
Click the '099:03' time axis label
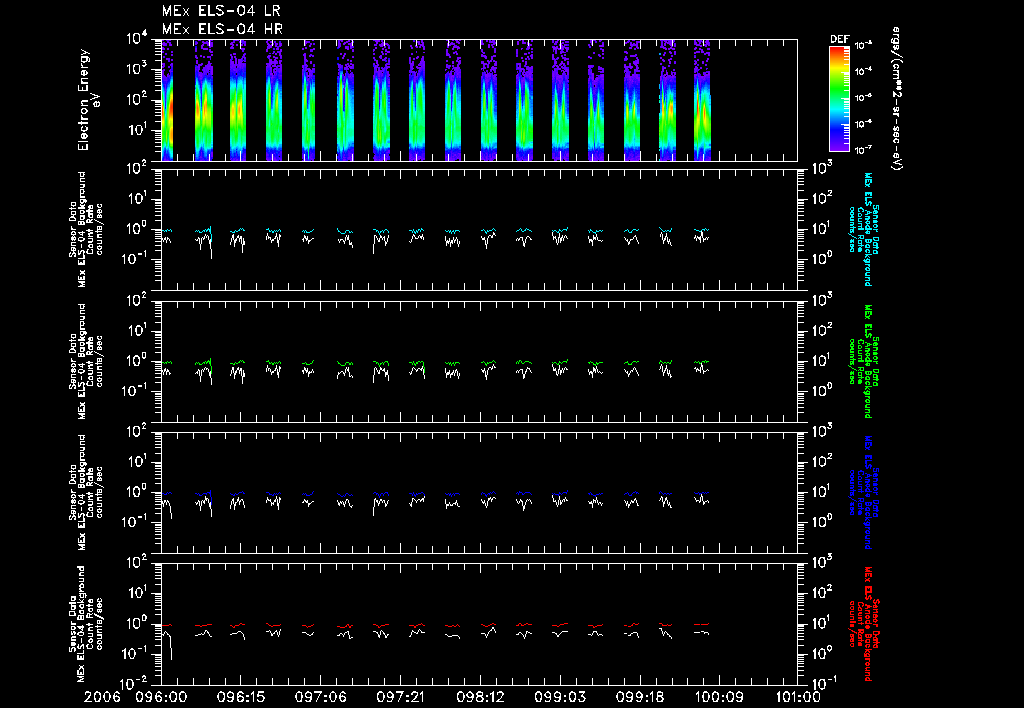560,698
